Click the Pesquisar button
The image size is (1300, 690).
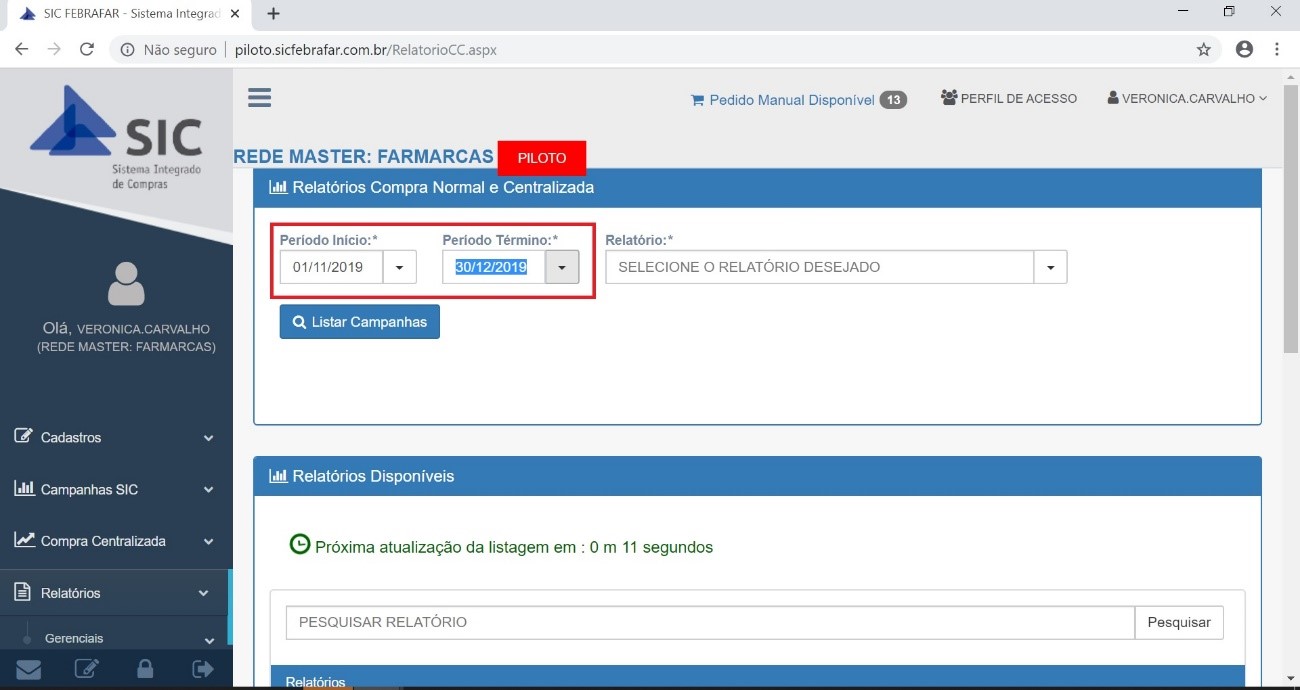(1178, 622)
